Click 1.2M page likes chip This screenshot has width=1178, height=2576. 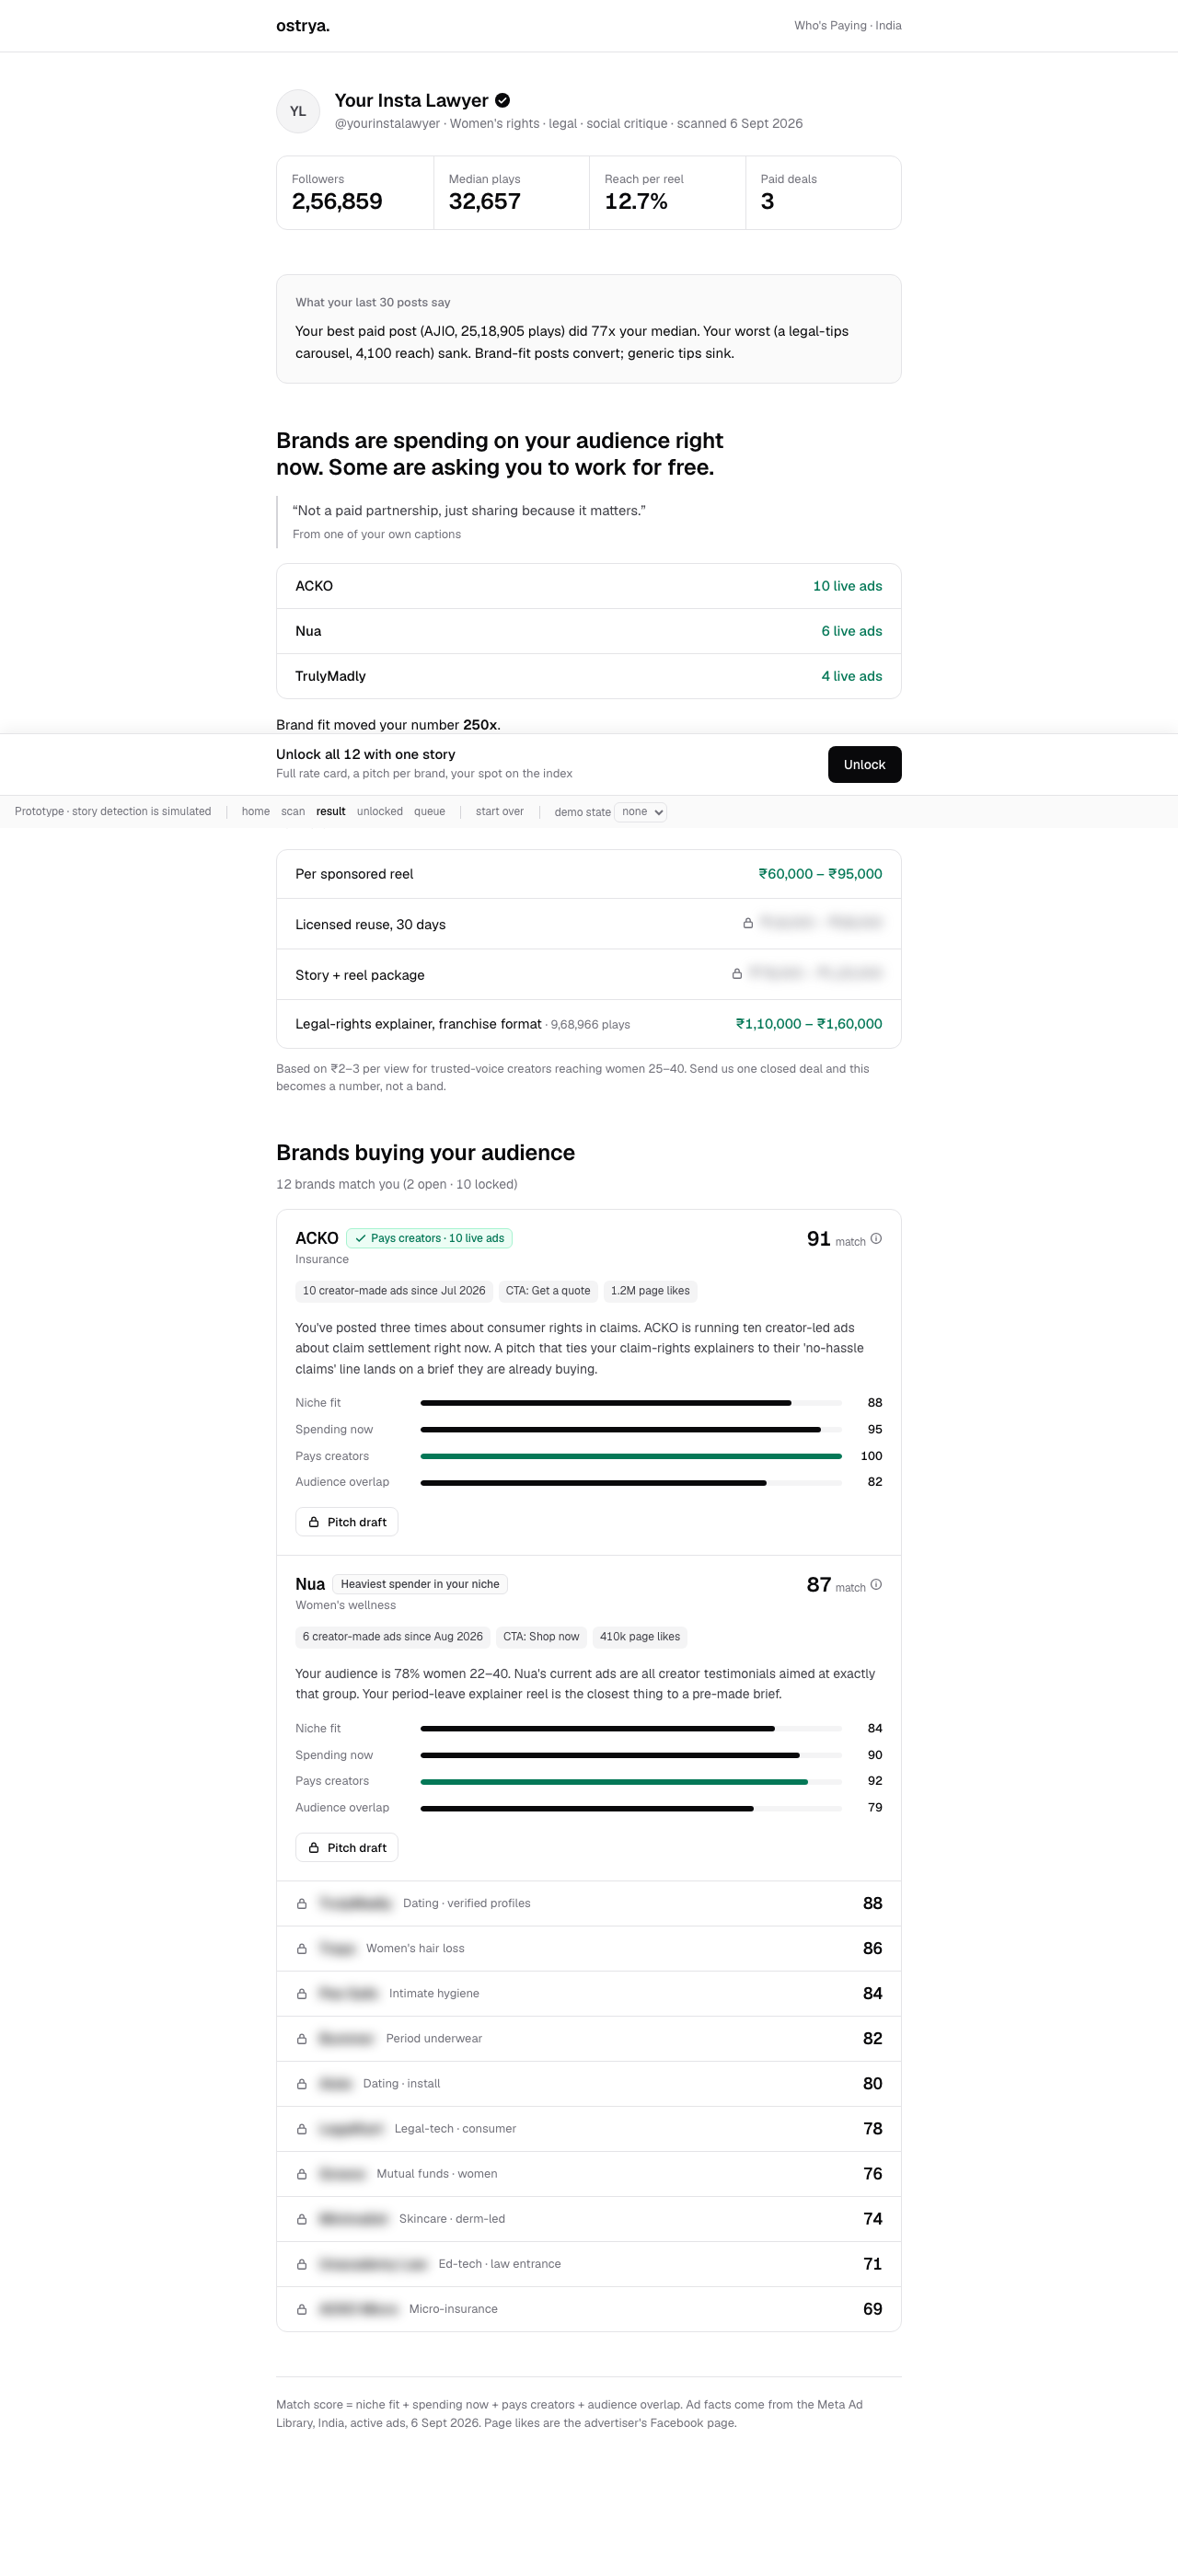click(650, 1291)
